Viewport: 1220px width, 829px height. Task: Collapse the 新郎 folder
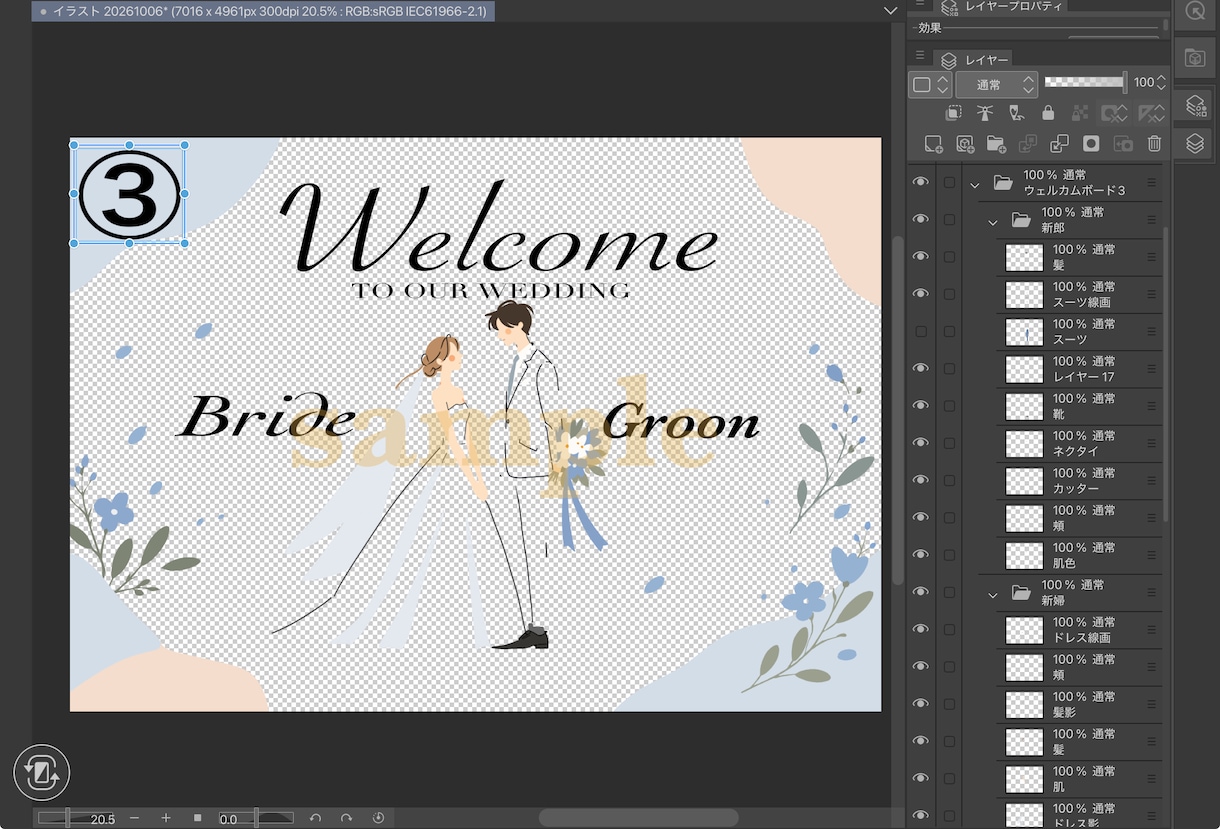[993, 220]
